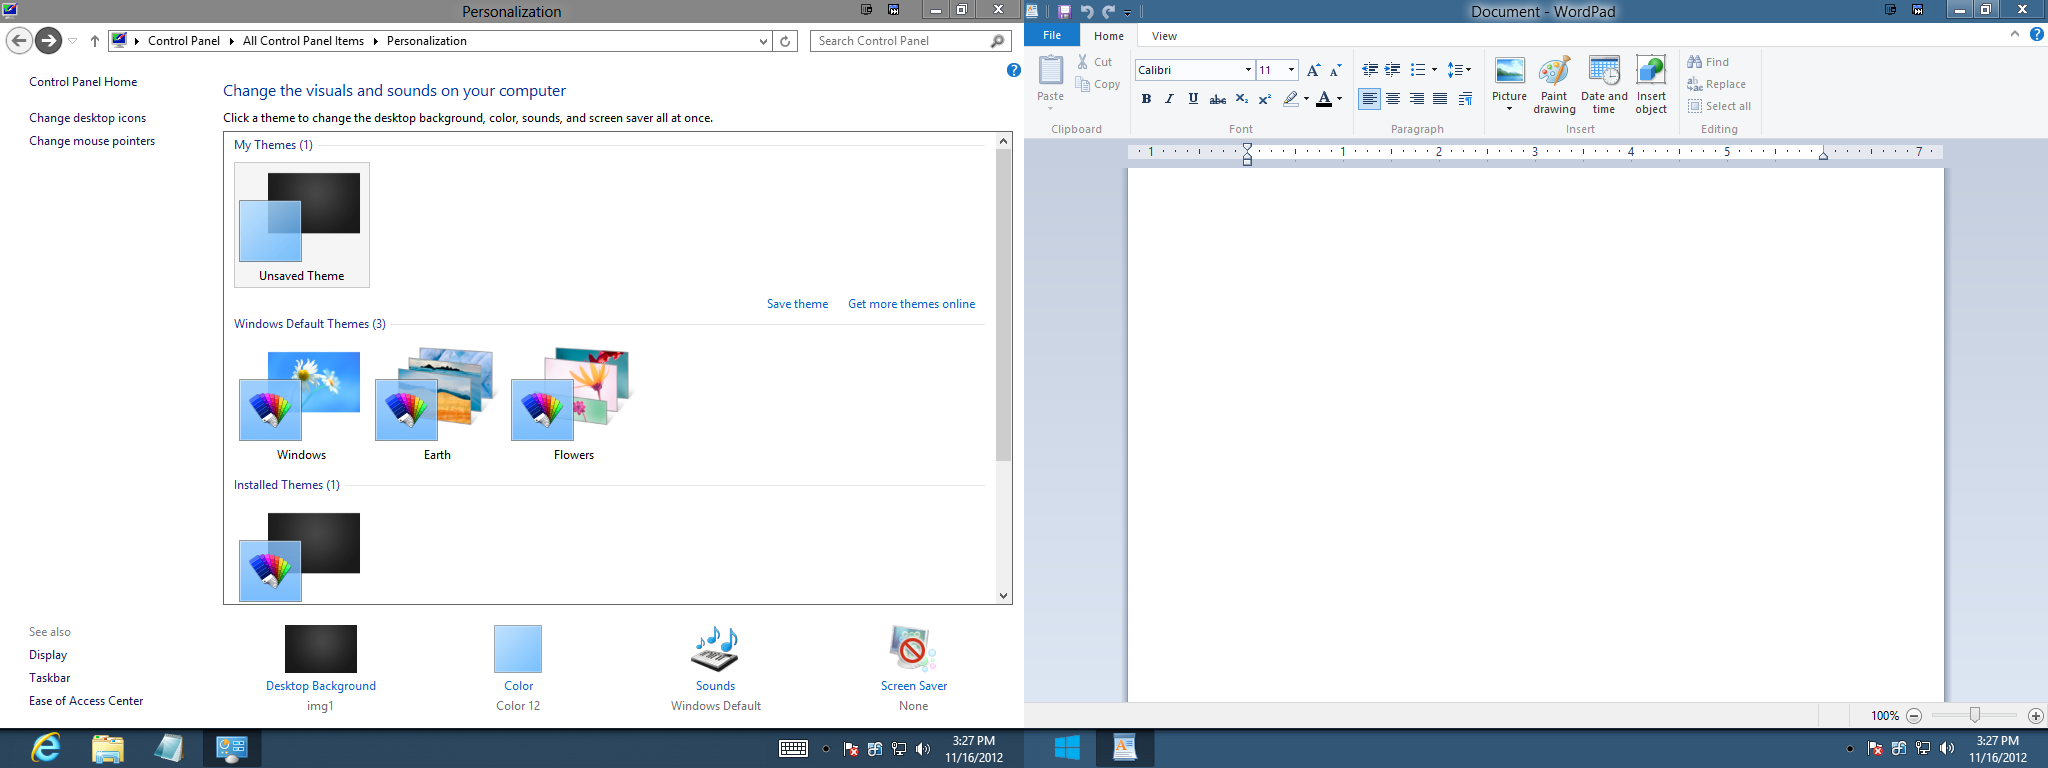Screen dimensions: 2048x768
Task: Switch to the View ribbon tab
Action: [x=1164, y=36]
